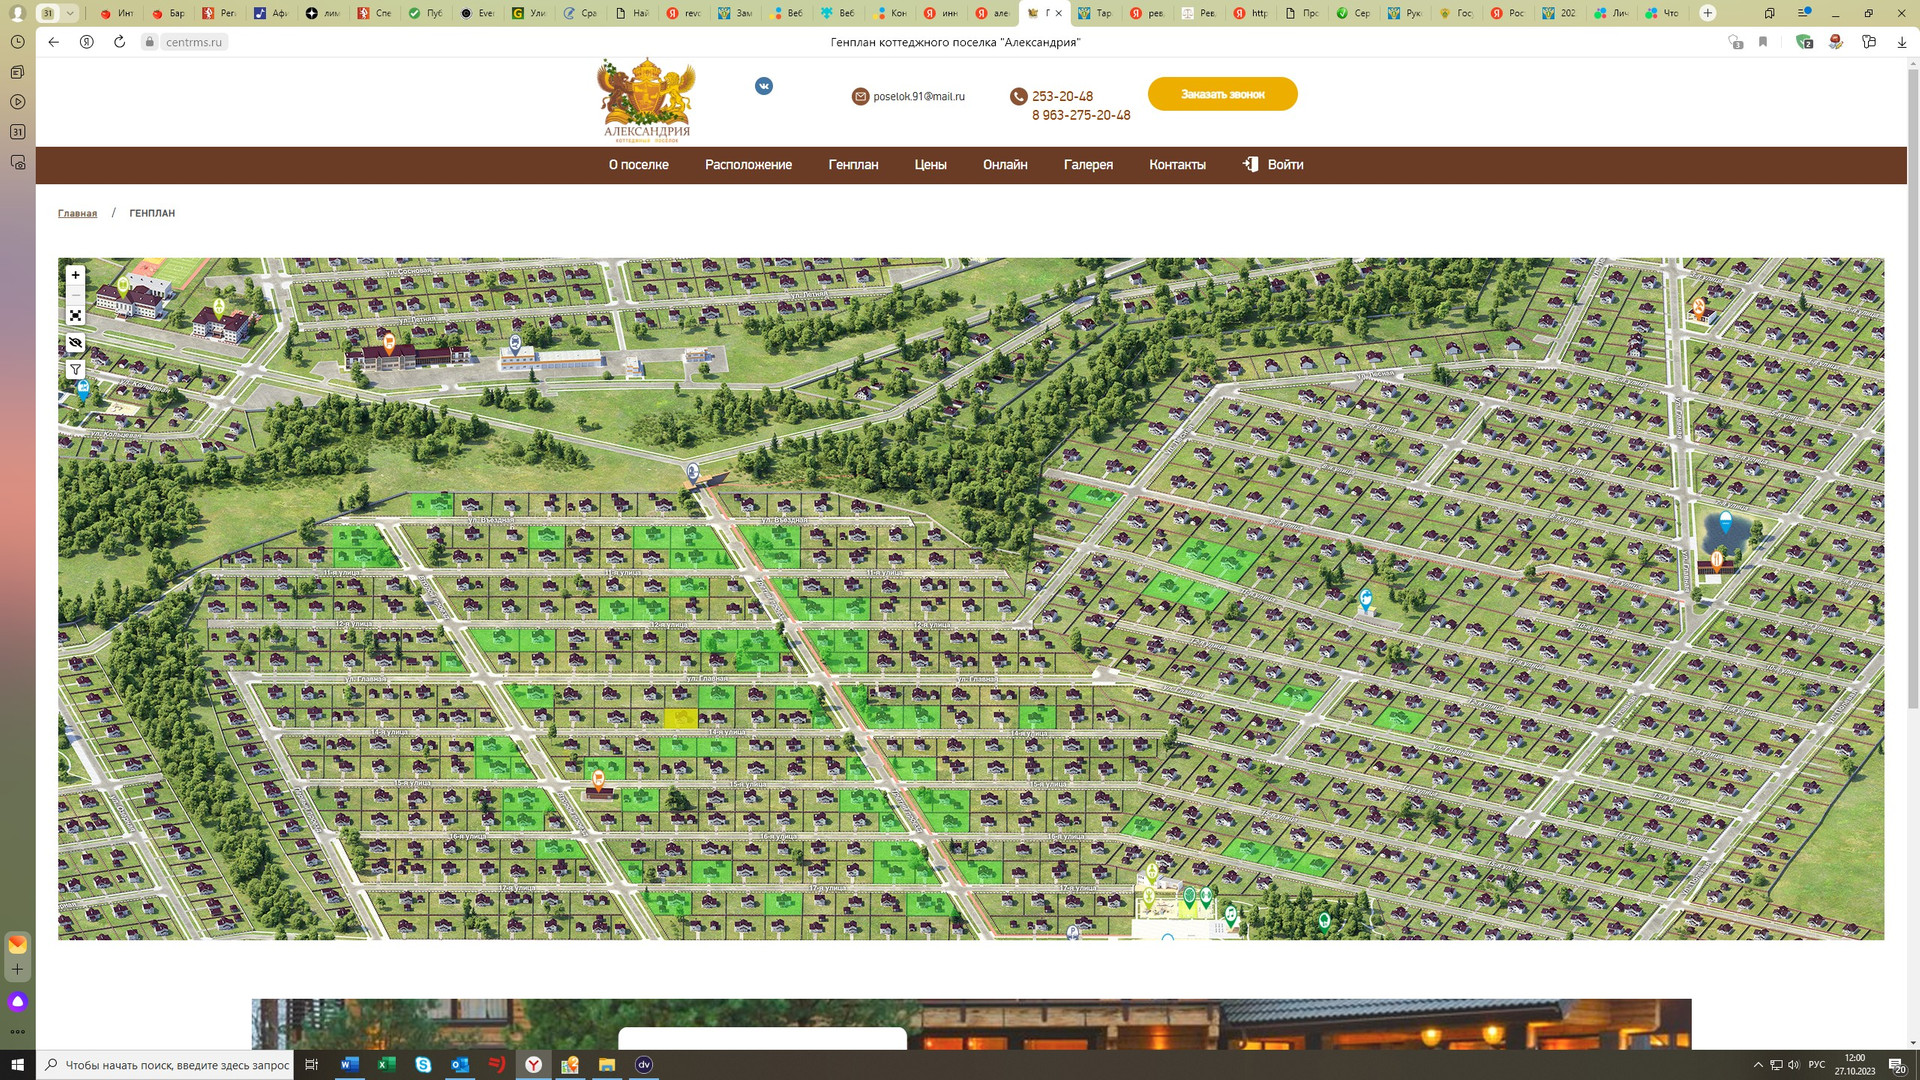Open browser downloads arrow icon

click(1900, 42)
